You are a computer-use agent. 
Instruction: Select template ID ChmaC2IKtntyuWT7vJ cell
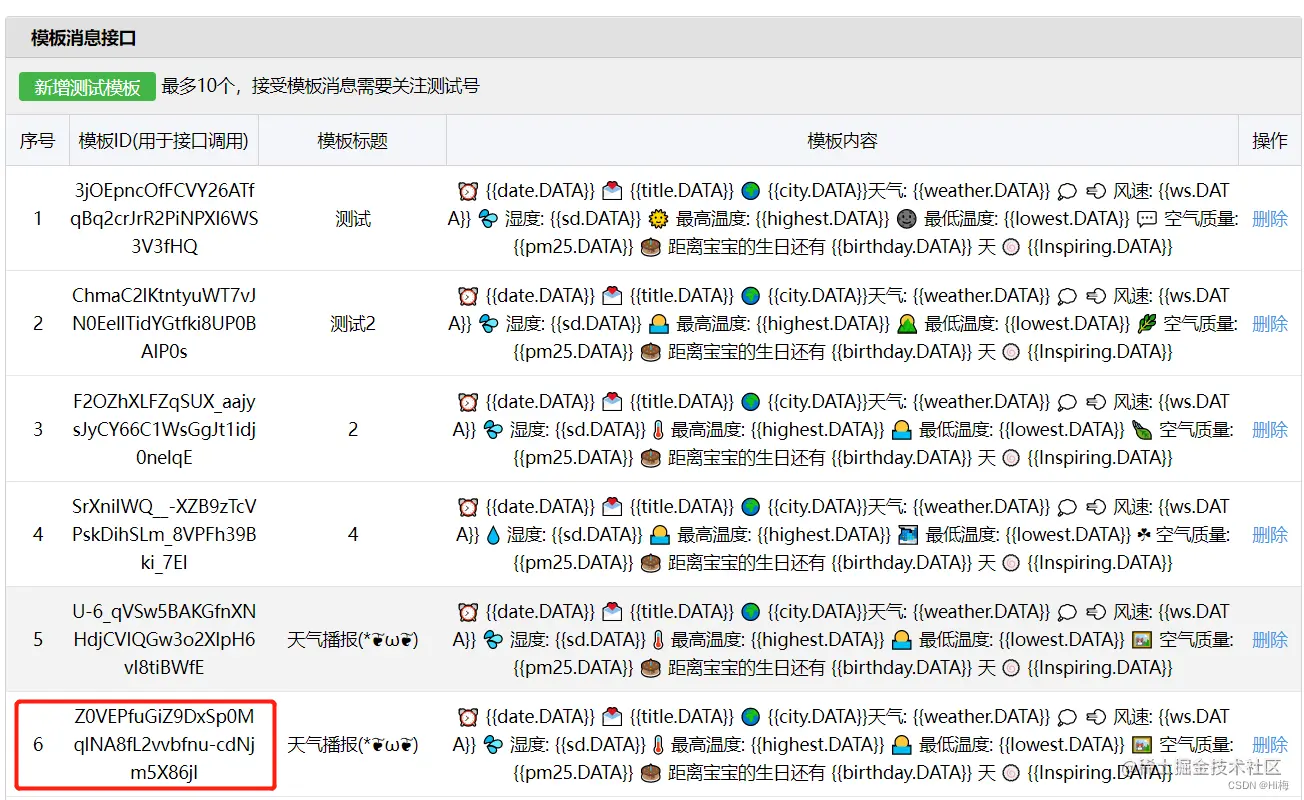coord(164,324)
